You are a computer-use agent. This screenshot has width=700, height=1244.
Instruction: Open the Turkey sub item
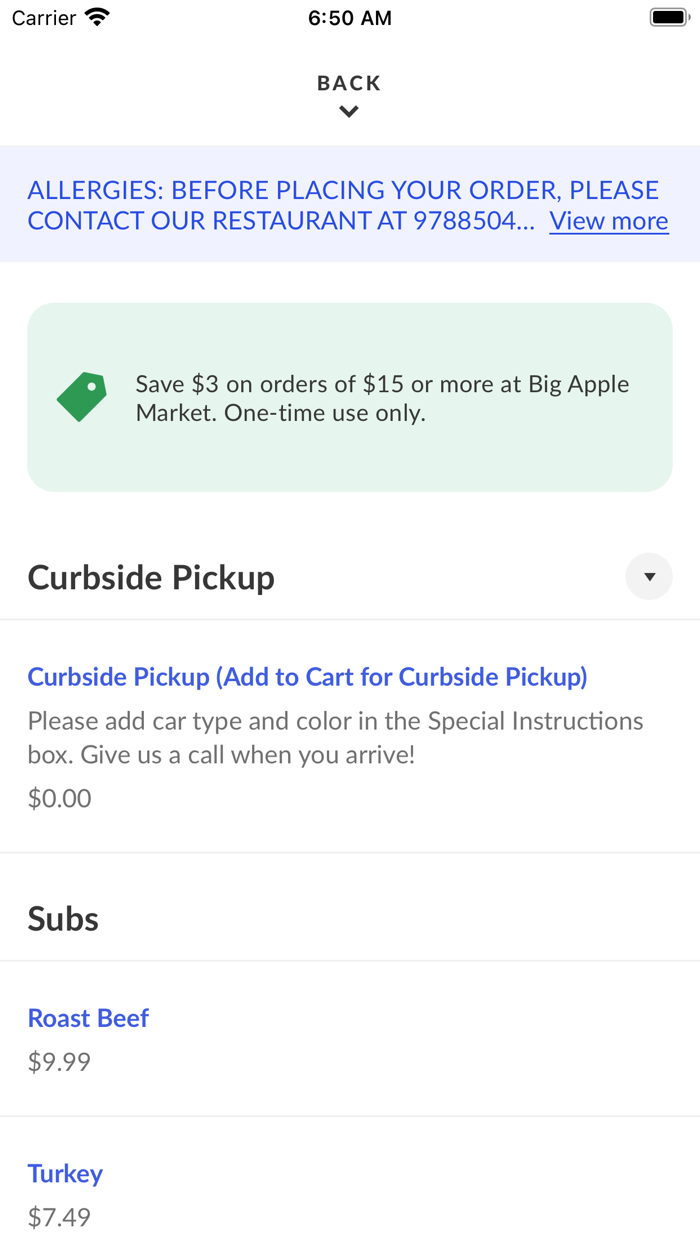tap(65, 1173)
